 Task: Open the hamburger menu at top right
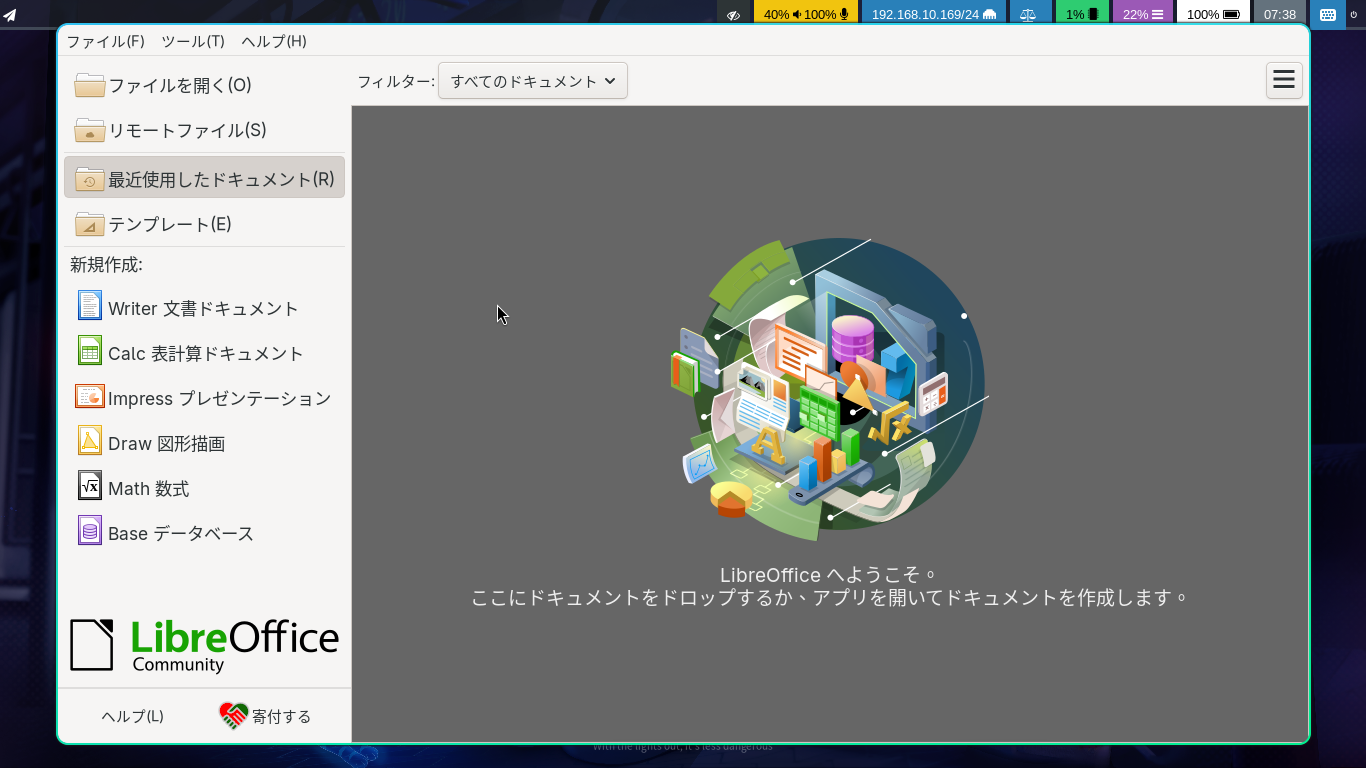click(1284, 80)
